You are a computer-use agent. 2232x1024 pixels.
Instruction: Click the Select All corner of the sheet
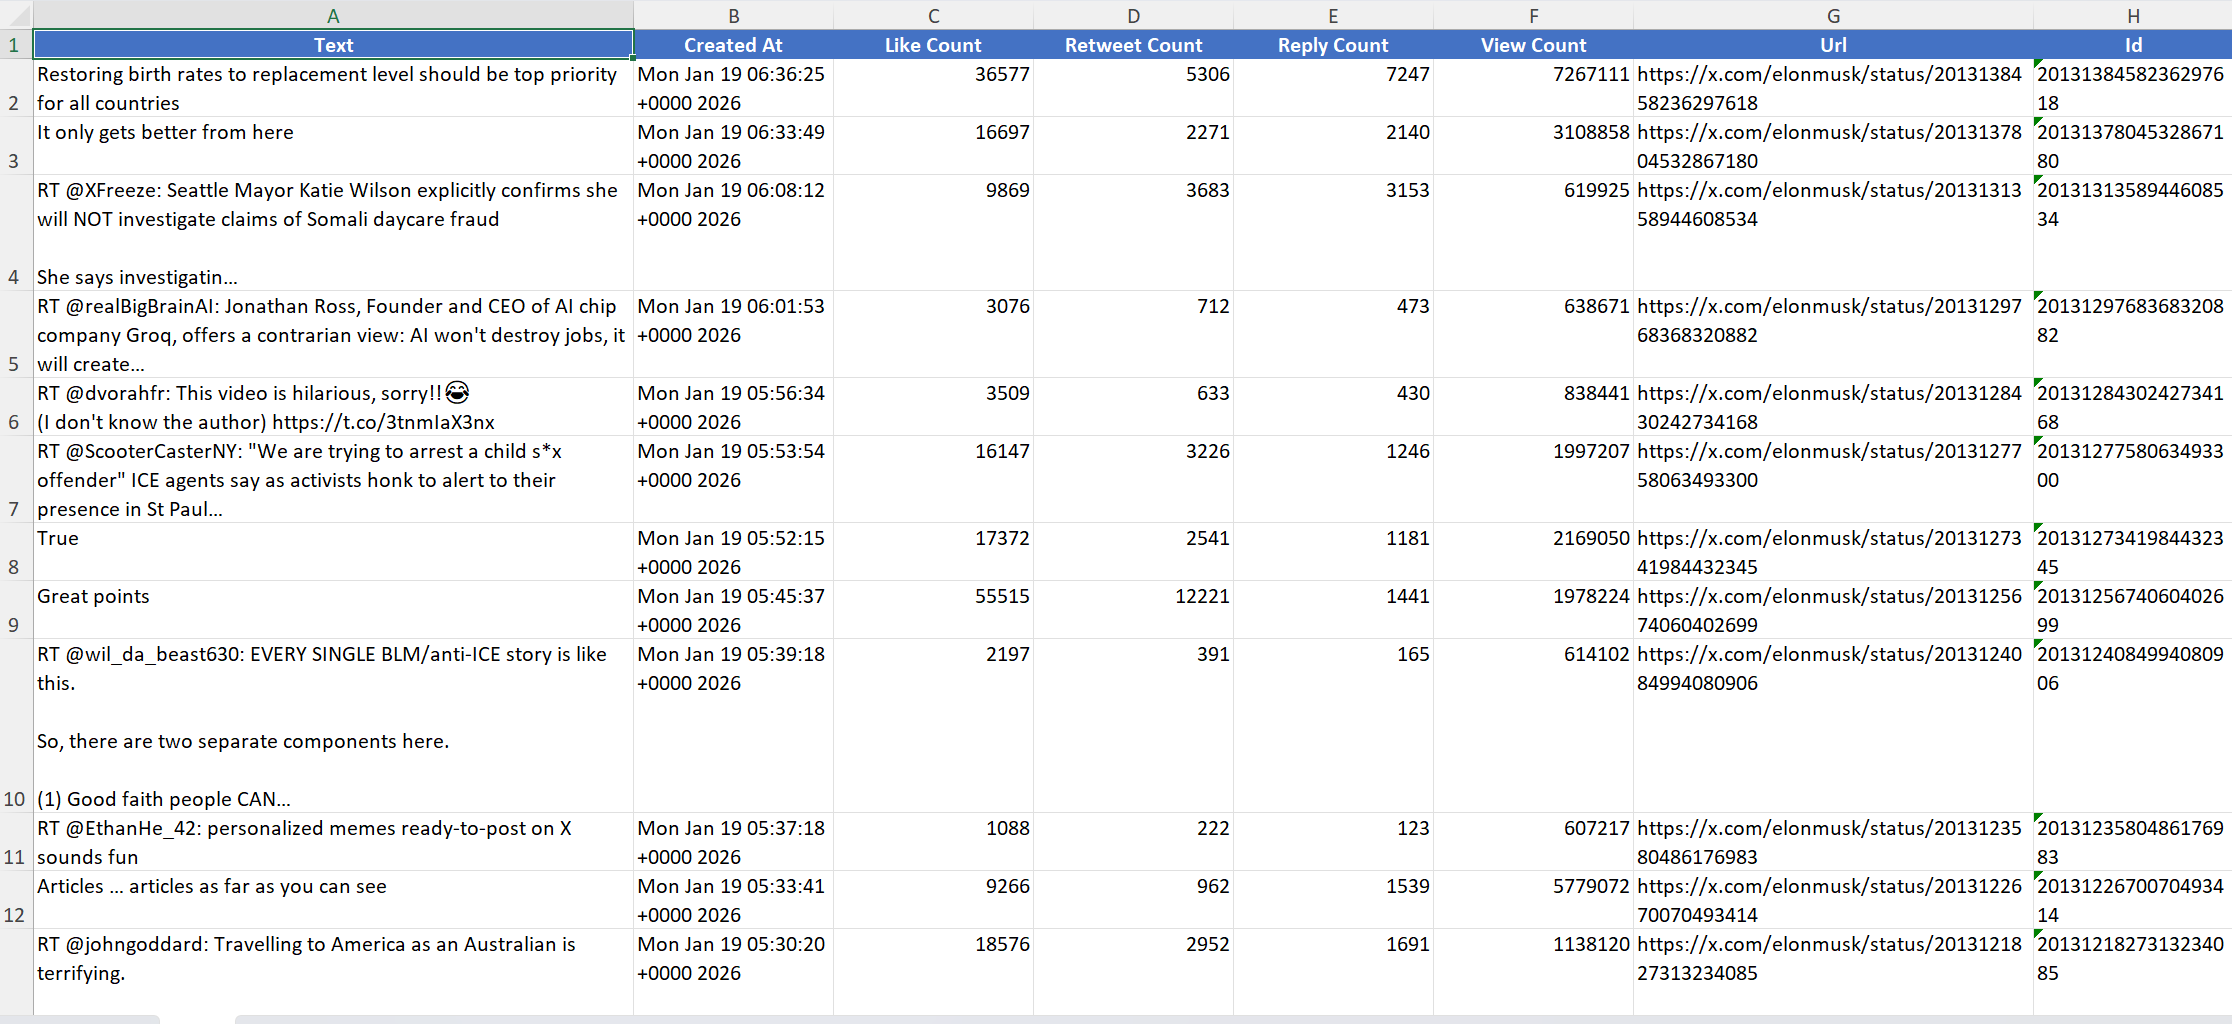(16, 15)
